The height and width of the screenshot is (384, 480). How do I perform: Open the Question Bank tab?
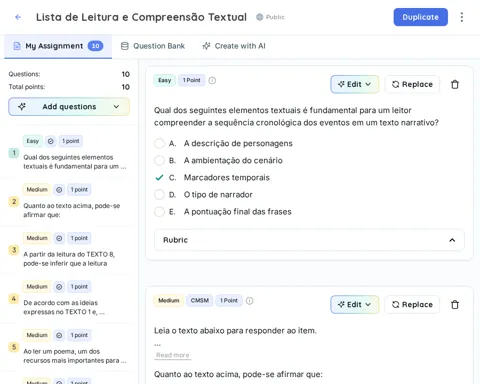pyautogui.click(x=153, y=46)
